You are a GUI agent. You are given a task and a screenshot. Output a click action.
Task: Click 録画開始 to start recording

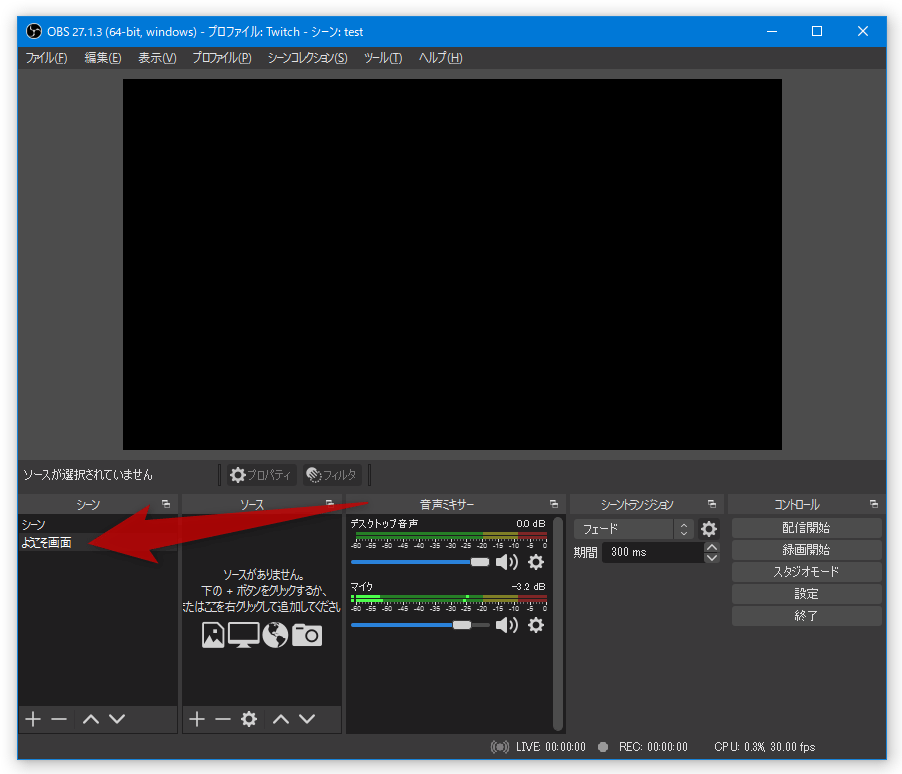[807, 550]
